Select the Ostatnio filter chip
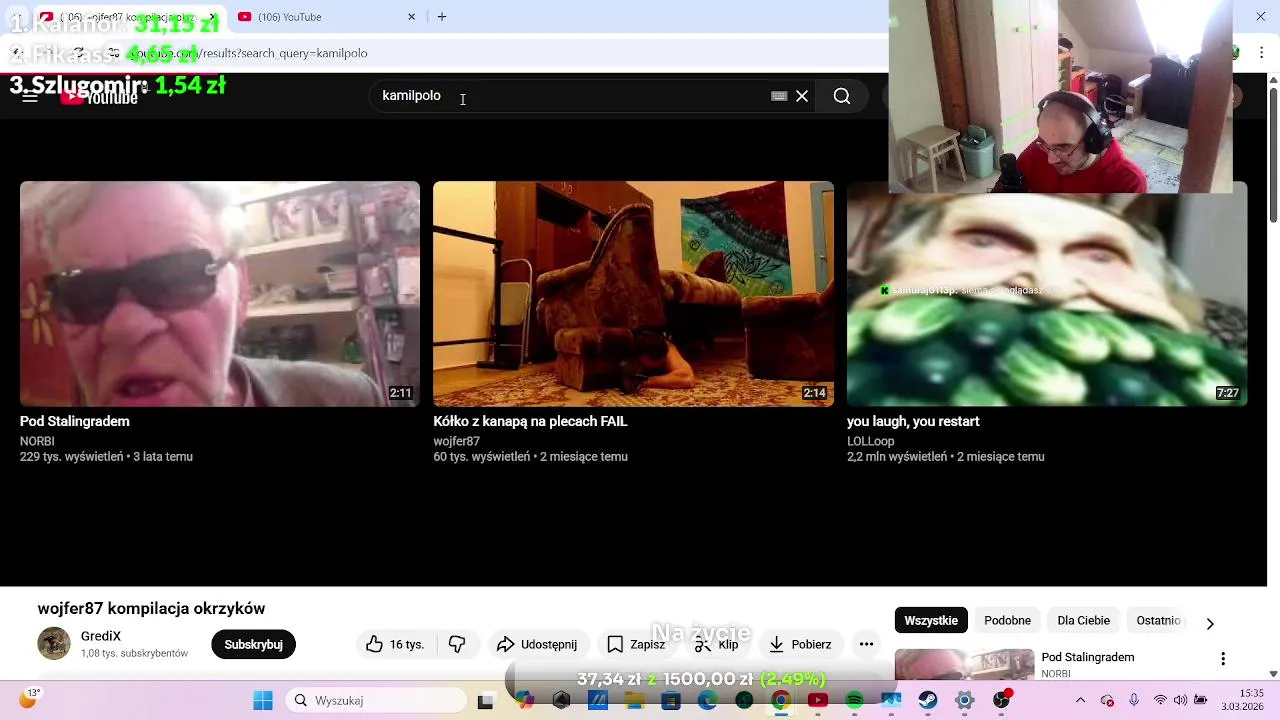Screen dimensions: 1280x720 click(1158, 620)
